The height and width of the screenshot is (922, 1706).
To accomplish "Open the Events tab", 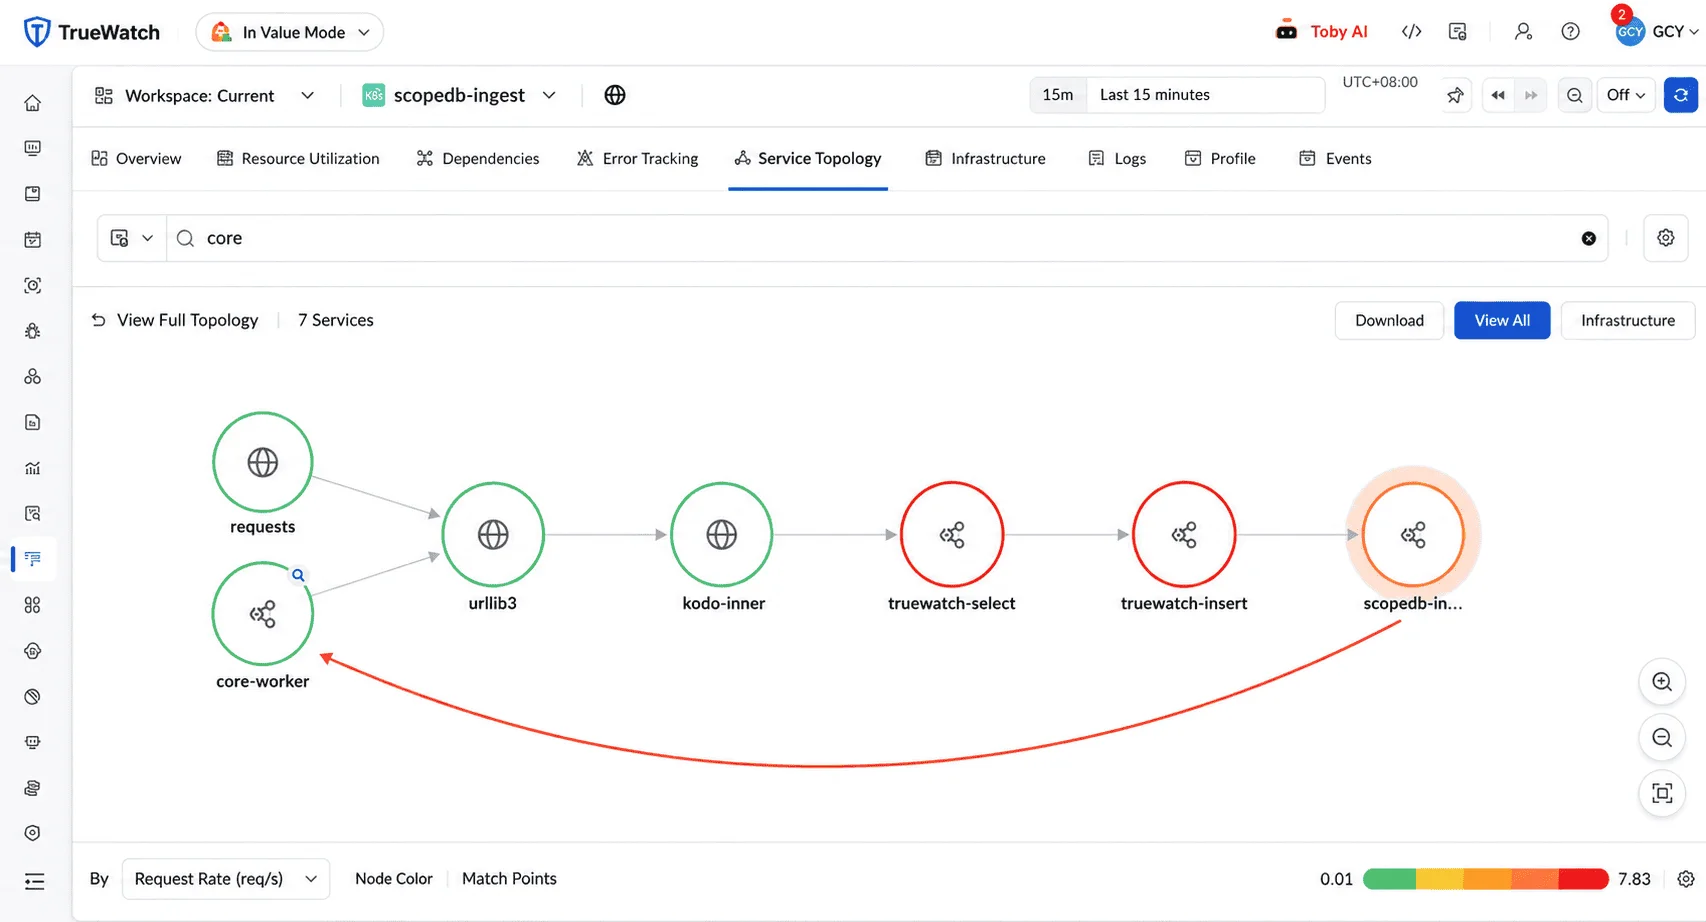I will 1335,158.
